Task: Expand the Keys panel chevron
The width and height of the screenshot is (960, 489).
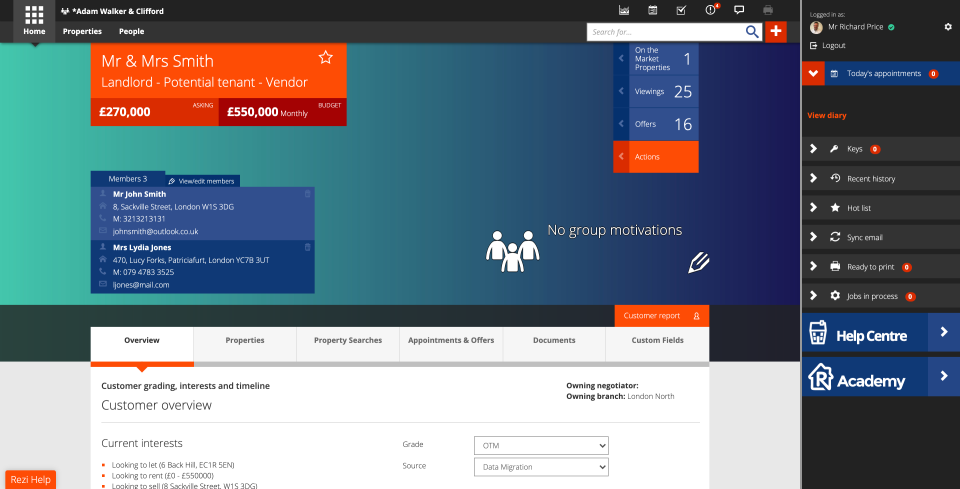Action: pyautogui.click(x=814, y=149)
